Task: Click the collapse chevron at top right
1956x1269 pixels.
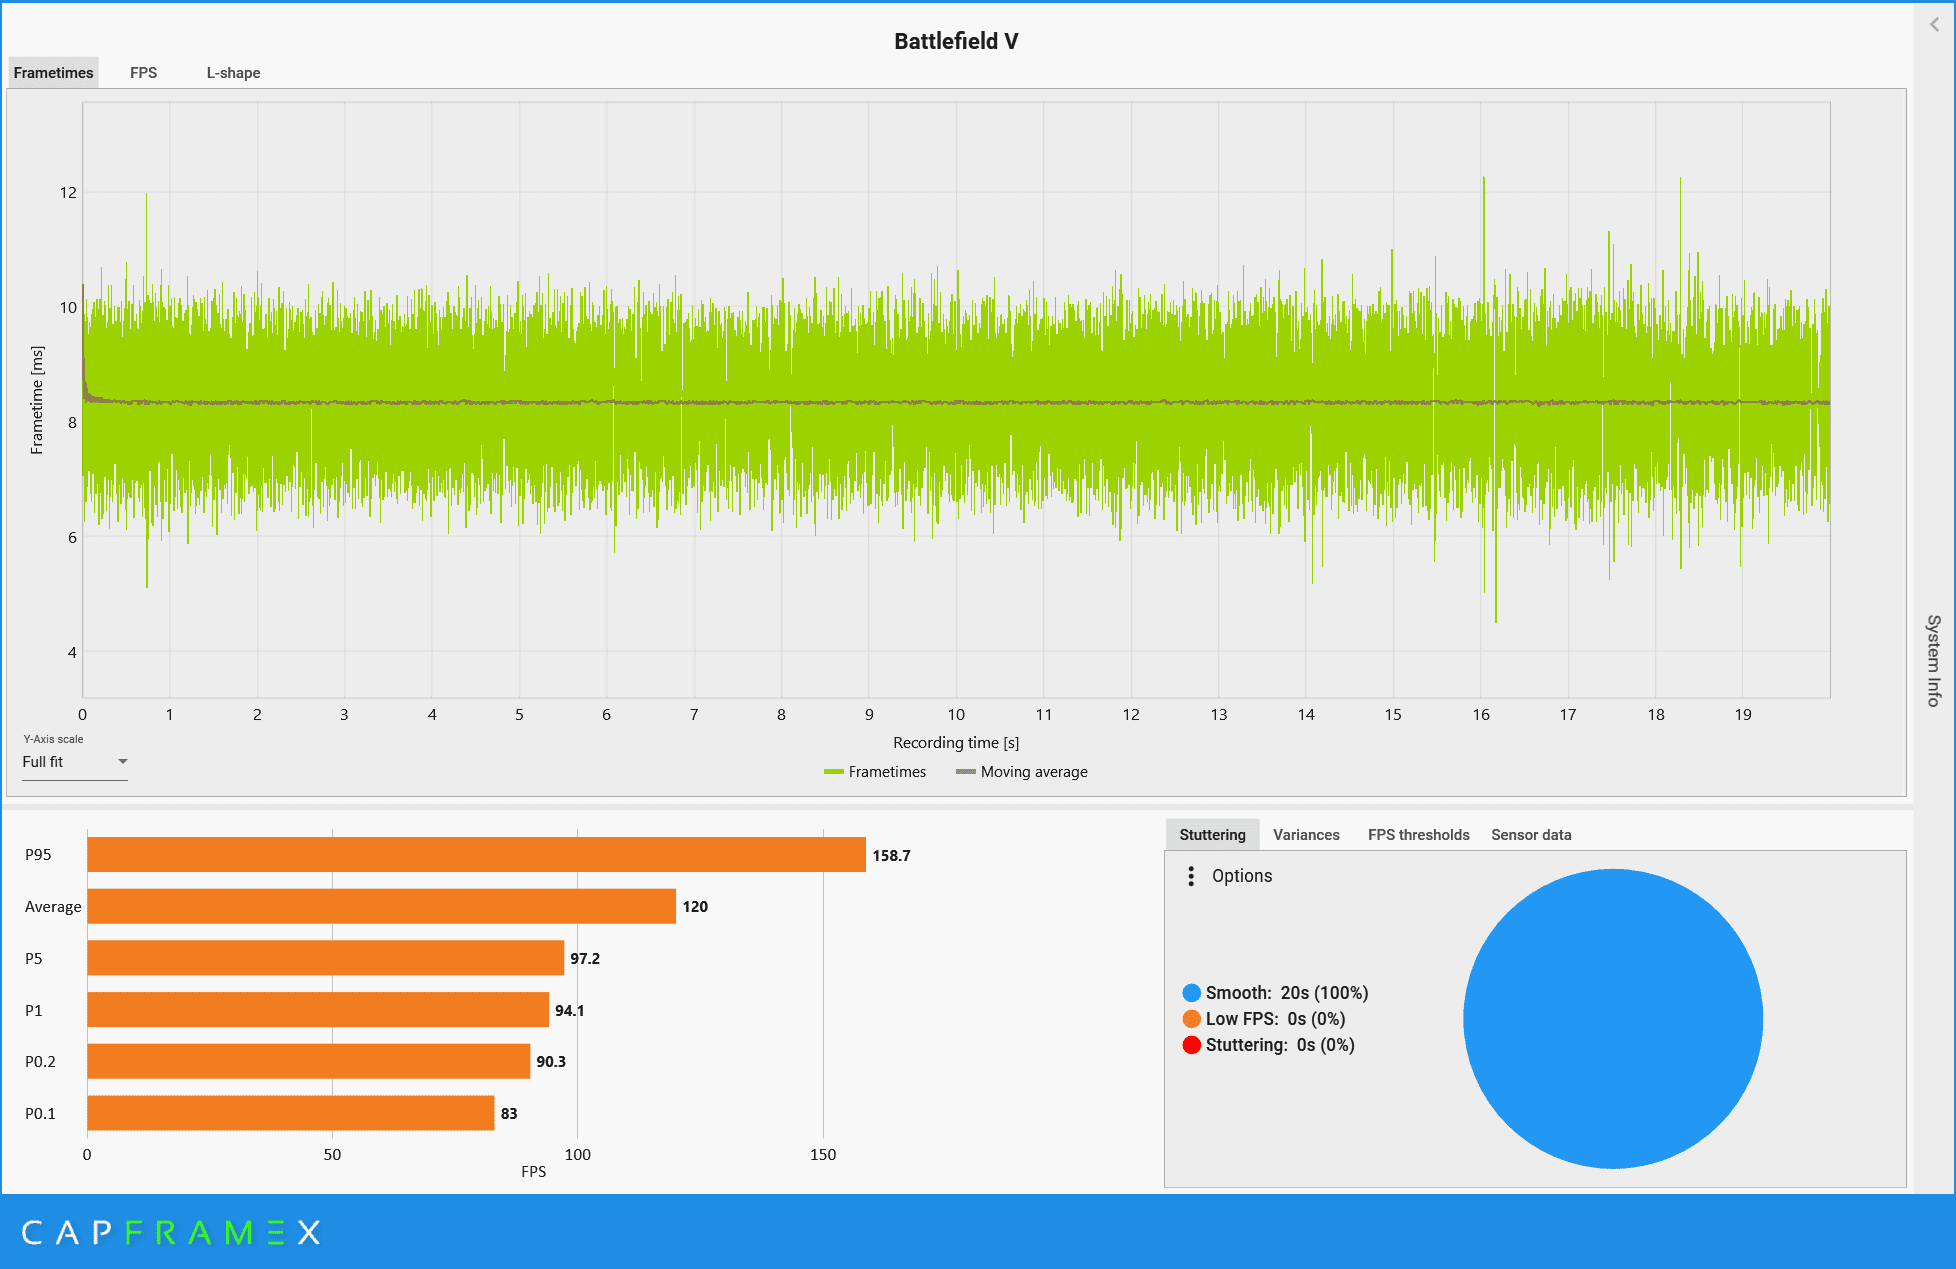Action: click(1934, 25)
